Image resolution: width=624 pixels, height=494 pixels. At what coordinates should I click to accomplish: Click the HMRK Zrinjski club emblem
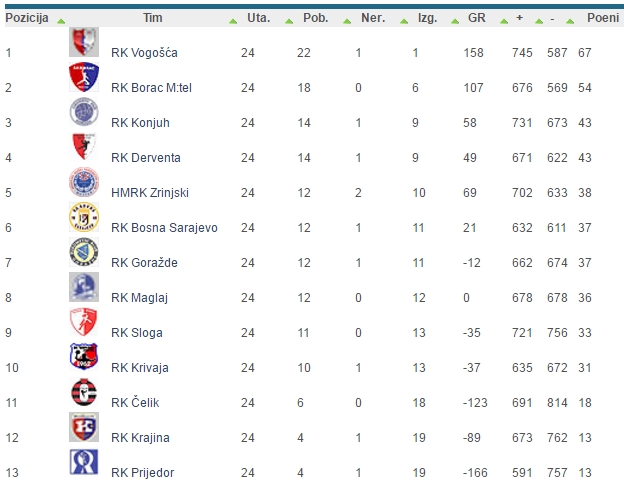[84, 183]
